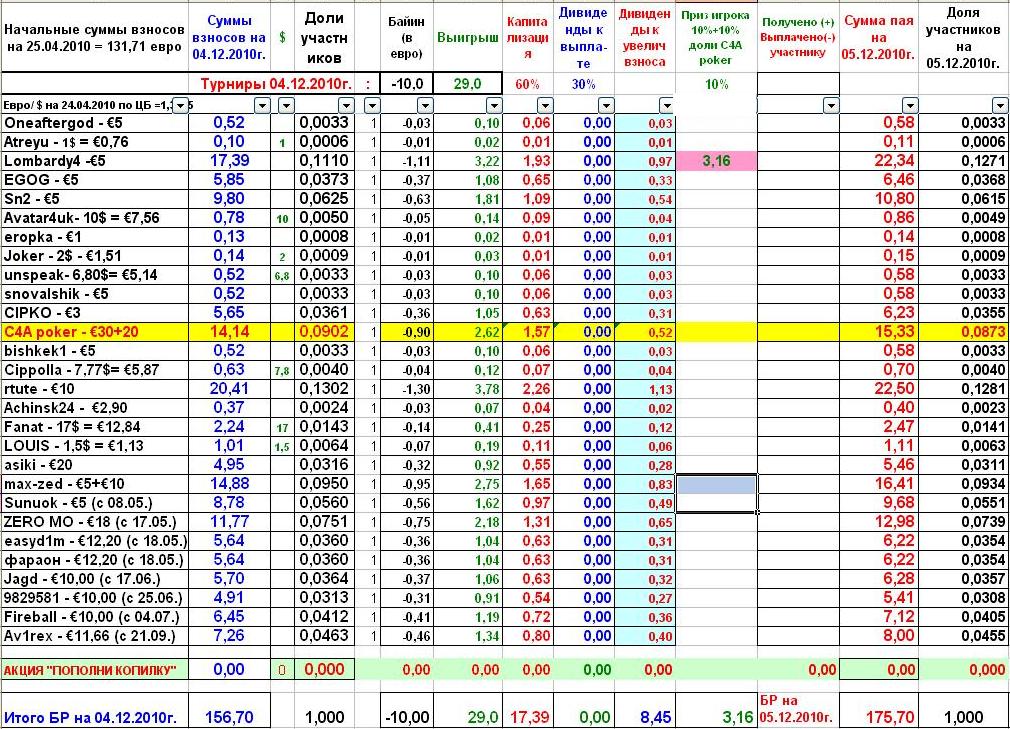Select the Турниры 04.12.2010г. label

click(276, 84)
